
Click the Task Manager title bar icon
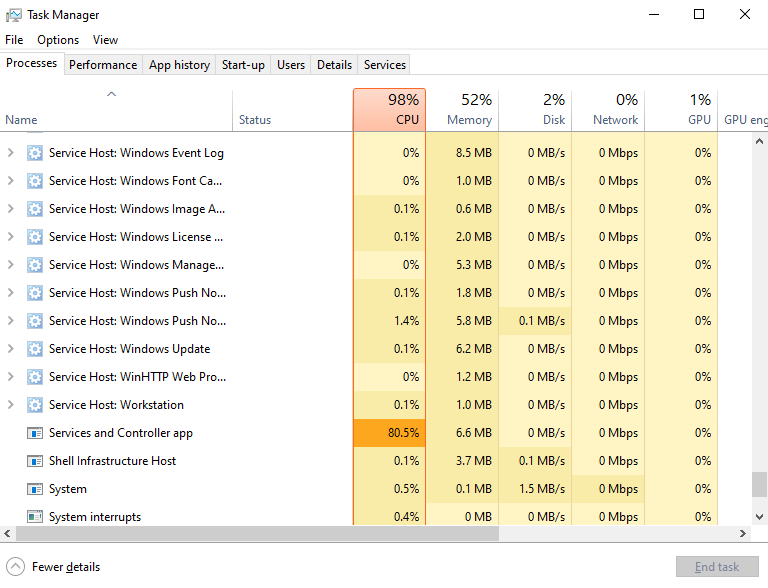(14, 15)
